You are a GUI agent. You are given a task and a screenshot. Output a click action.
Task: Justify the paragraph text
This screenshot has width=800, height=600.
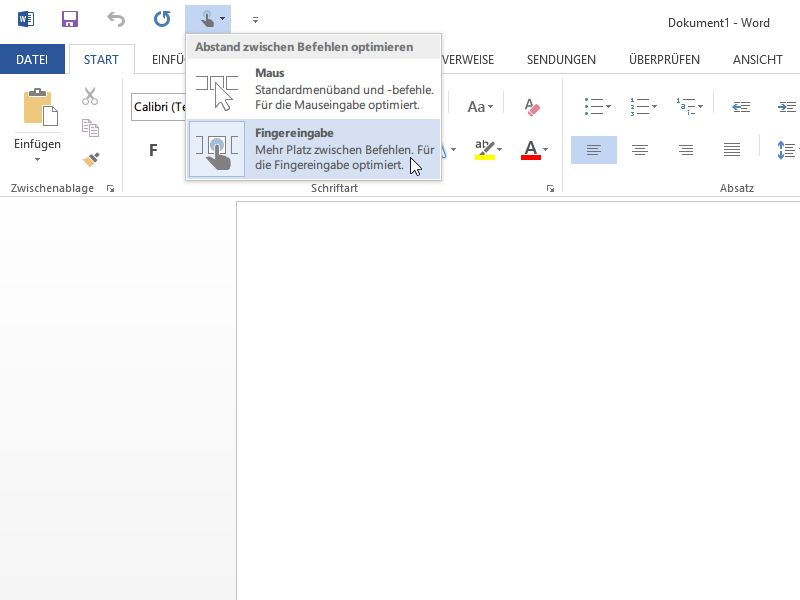tap(732, 150)
